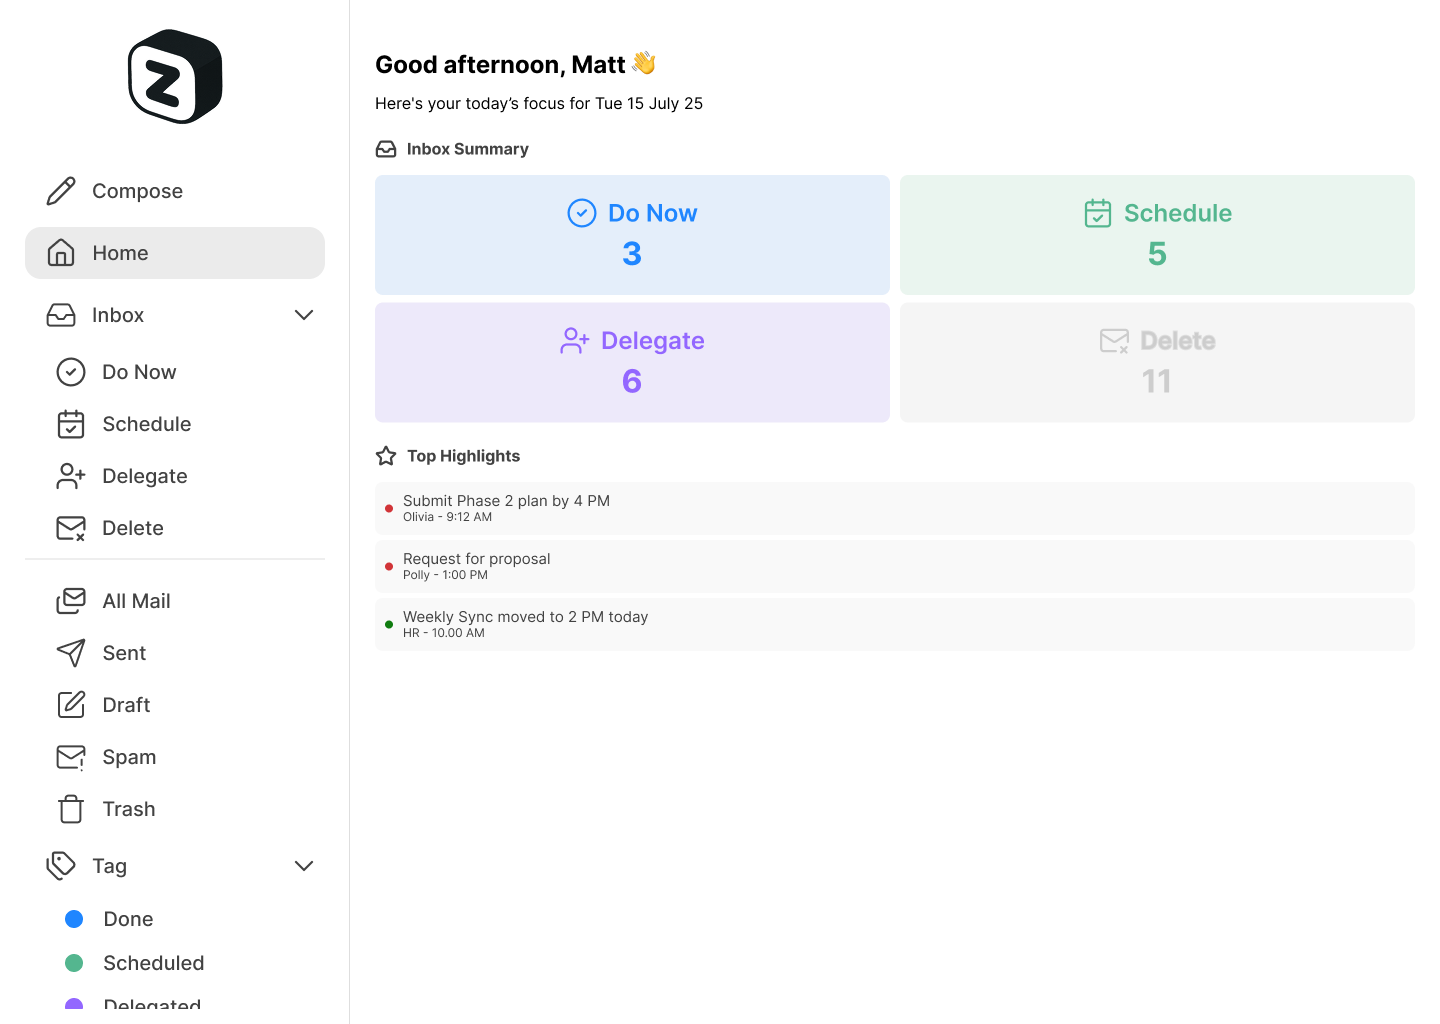Open the Delete envelope icon in sidebar
The width and height of the screenshot is (1440, 1024).
pyautogui.click(x=71, y=528)
